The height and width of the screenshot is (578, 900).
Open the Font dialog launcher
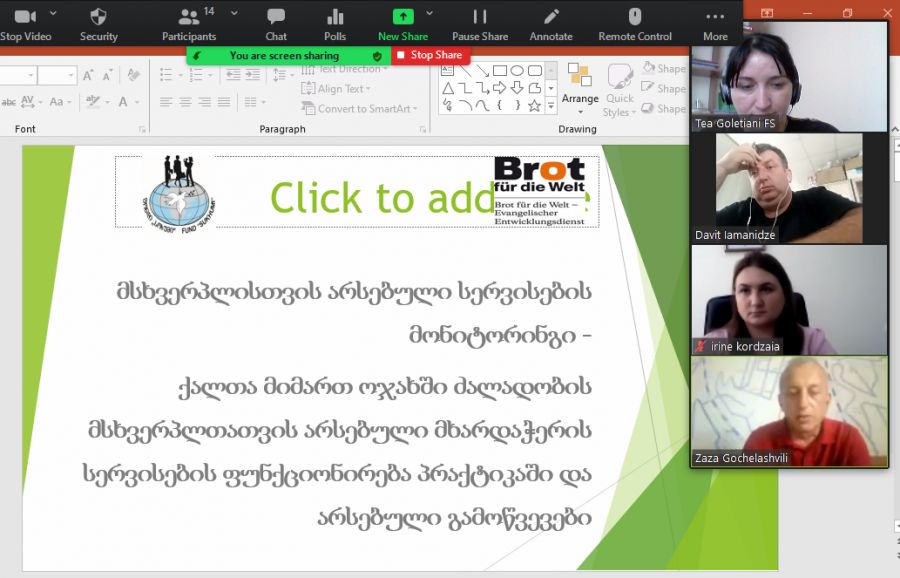(x=142, y=130)
